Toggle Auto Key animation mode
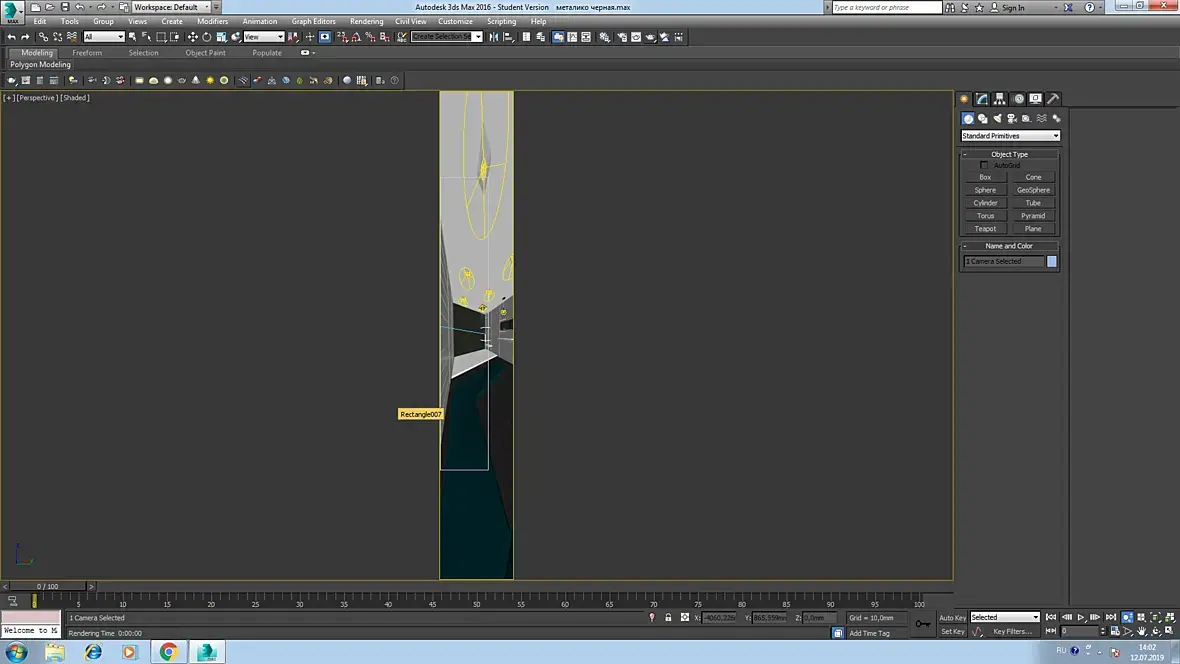Image resolution: width=1180 pixels, height=664 pixels. coord(952,618)
